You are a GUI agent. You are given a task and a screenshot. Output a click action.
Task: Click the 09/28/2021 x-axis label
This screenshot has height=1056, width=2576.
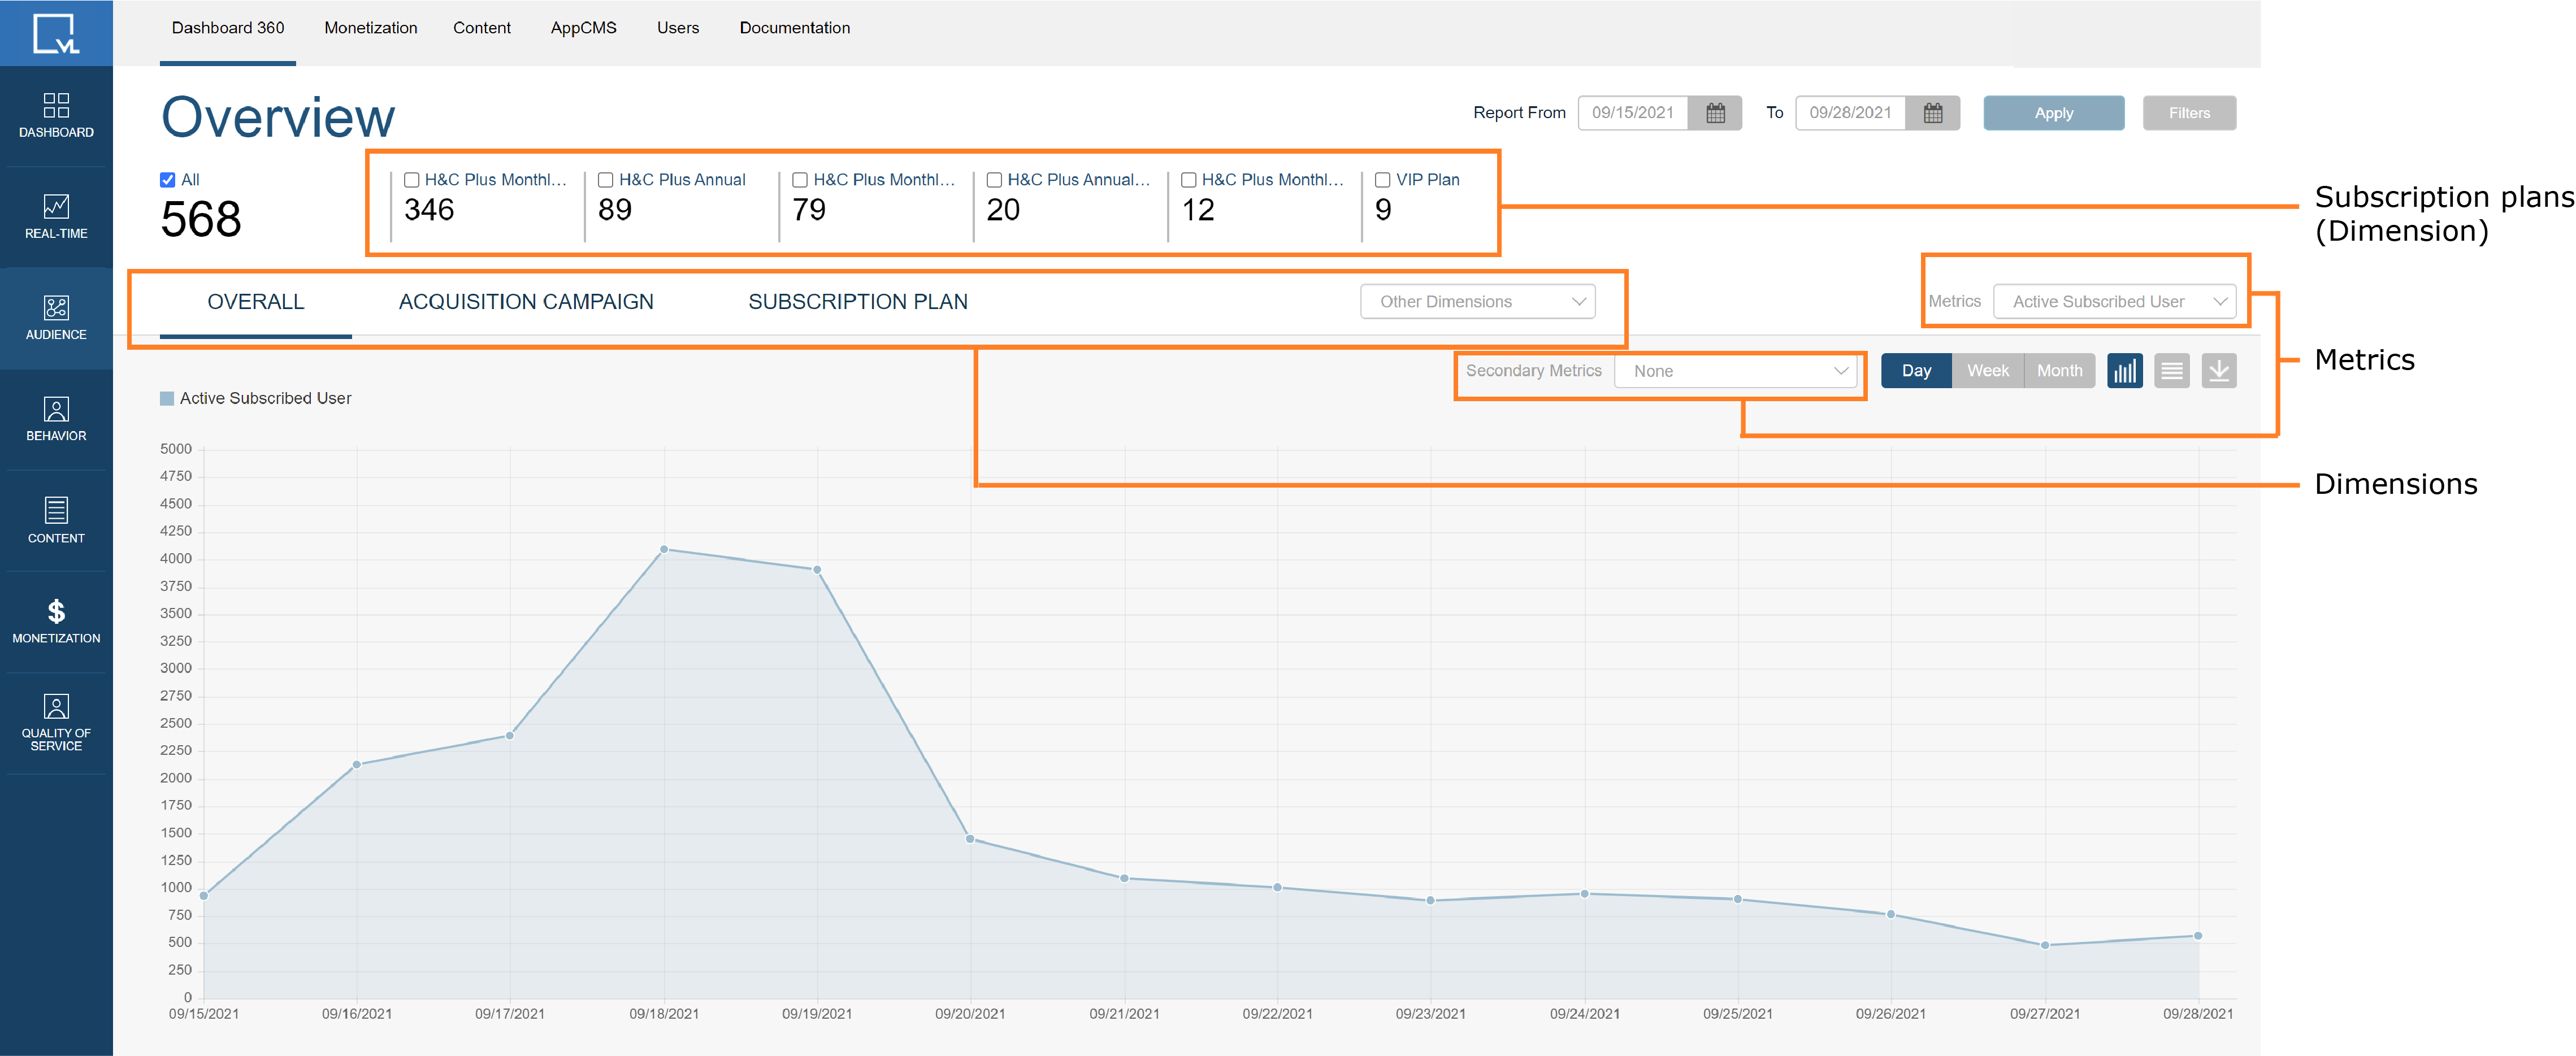pyautogui.click(x=2198, y=1014)
